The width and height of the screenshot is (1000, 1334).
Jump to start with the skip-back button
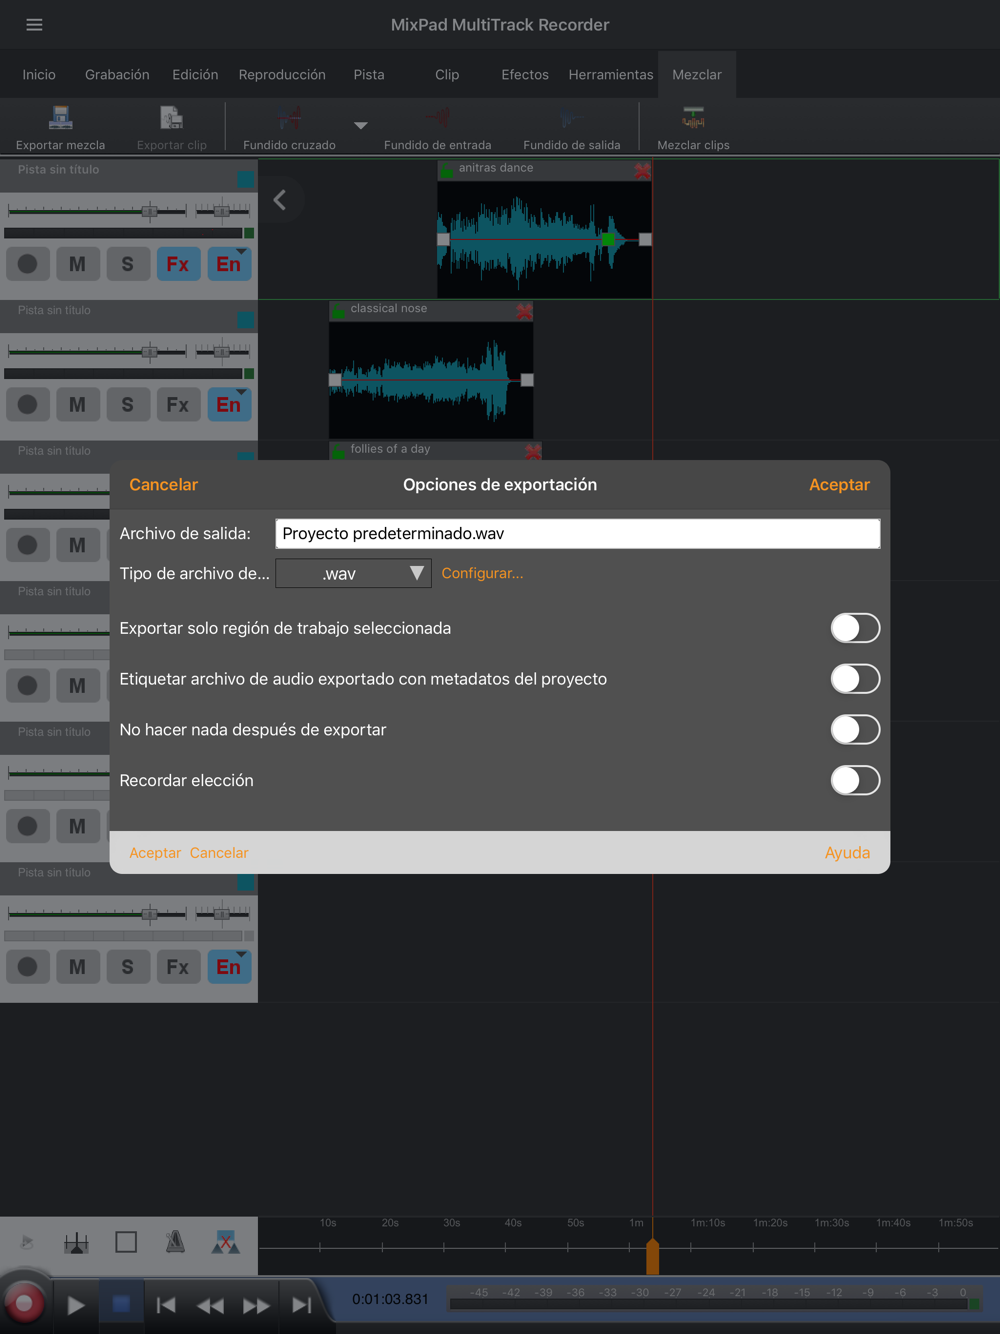(166, 1305)
